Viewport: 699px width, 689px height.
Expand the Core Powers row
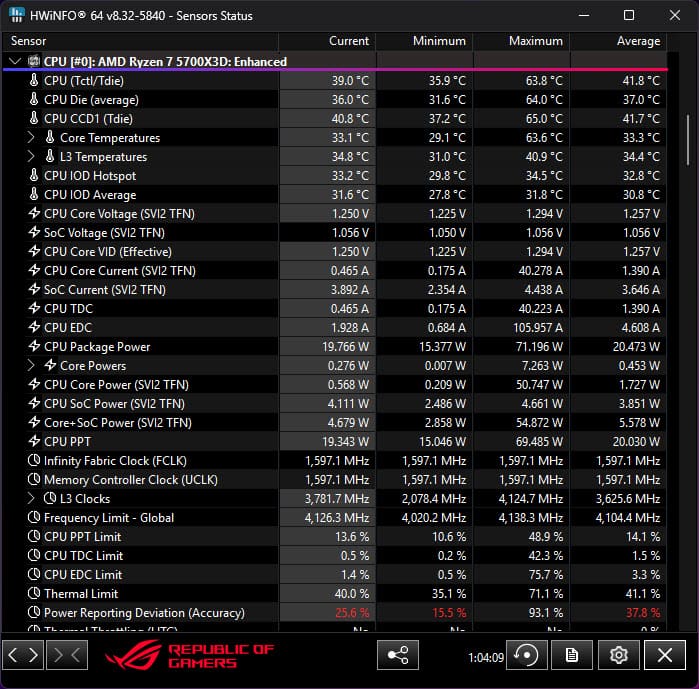pos(31,366)
